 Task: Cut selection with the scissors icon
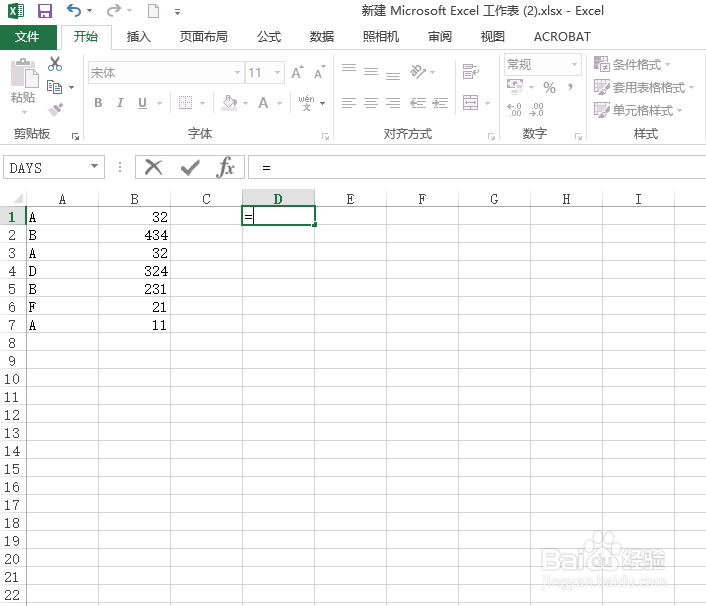[x=55, y=64]
